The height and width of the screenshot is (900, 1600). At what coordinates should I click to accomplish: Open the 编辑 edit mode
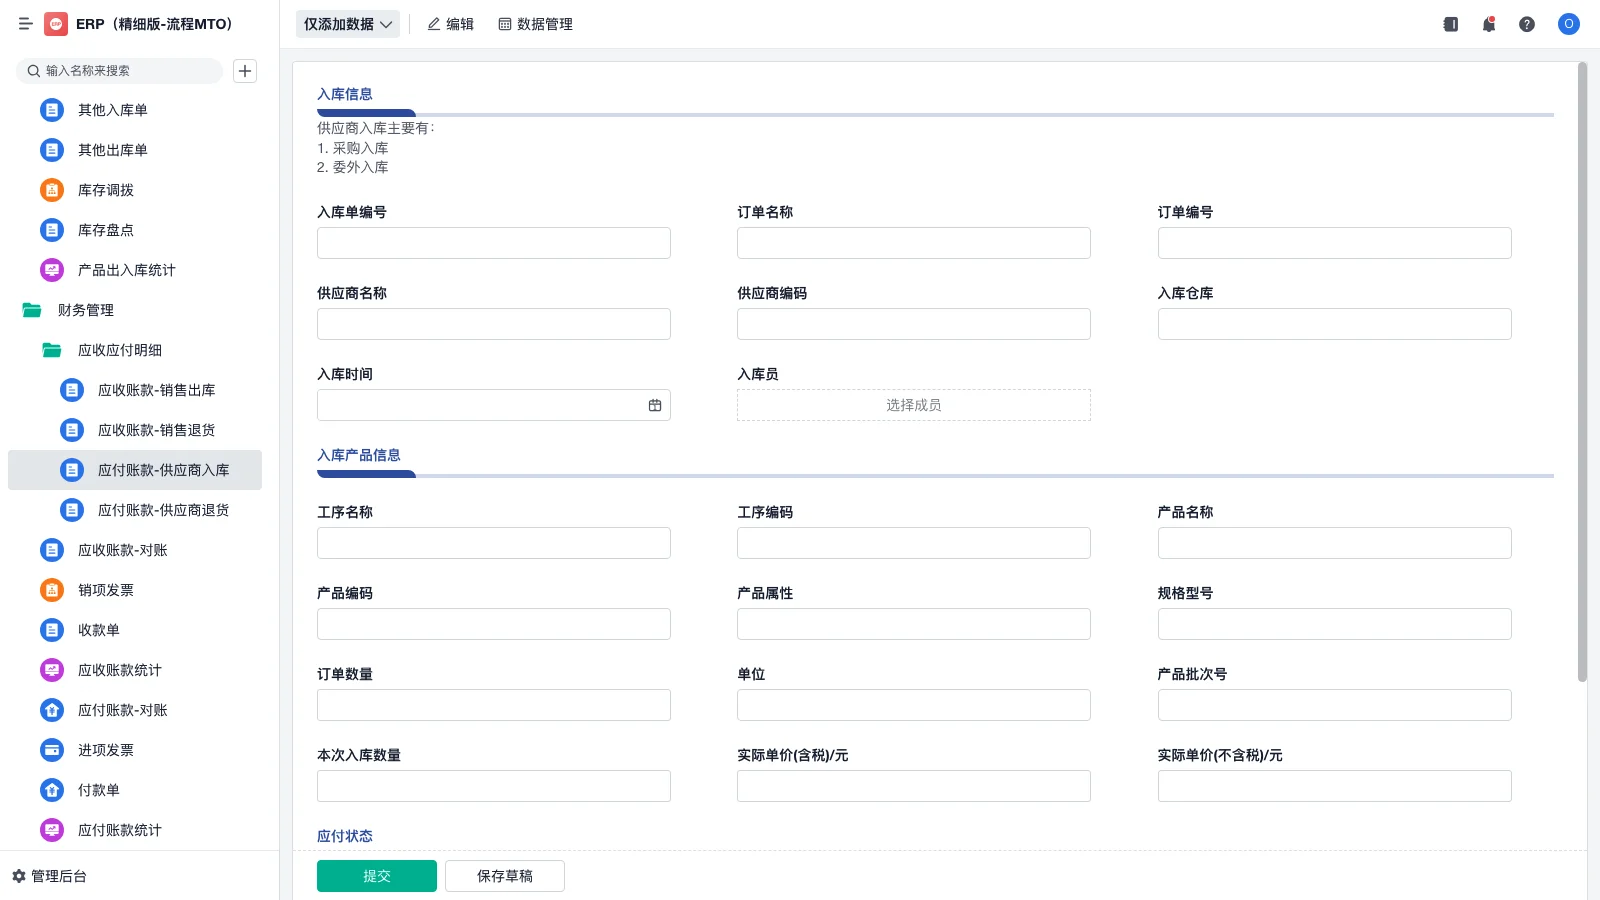pos(451,24)
